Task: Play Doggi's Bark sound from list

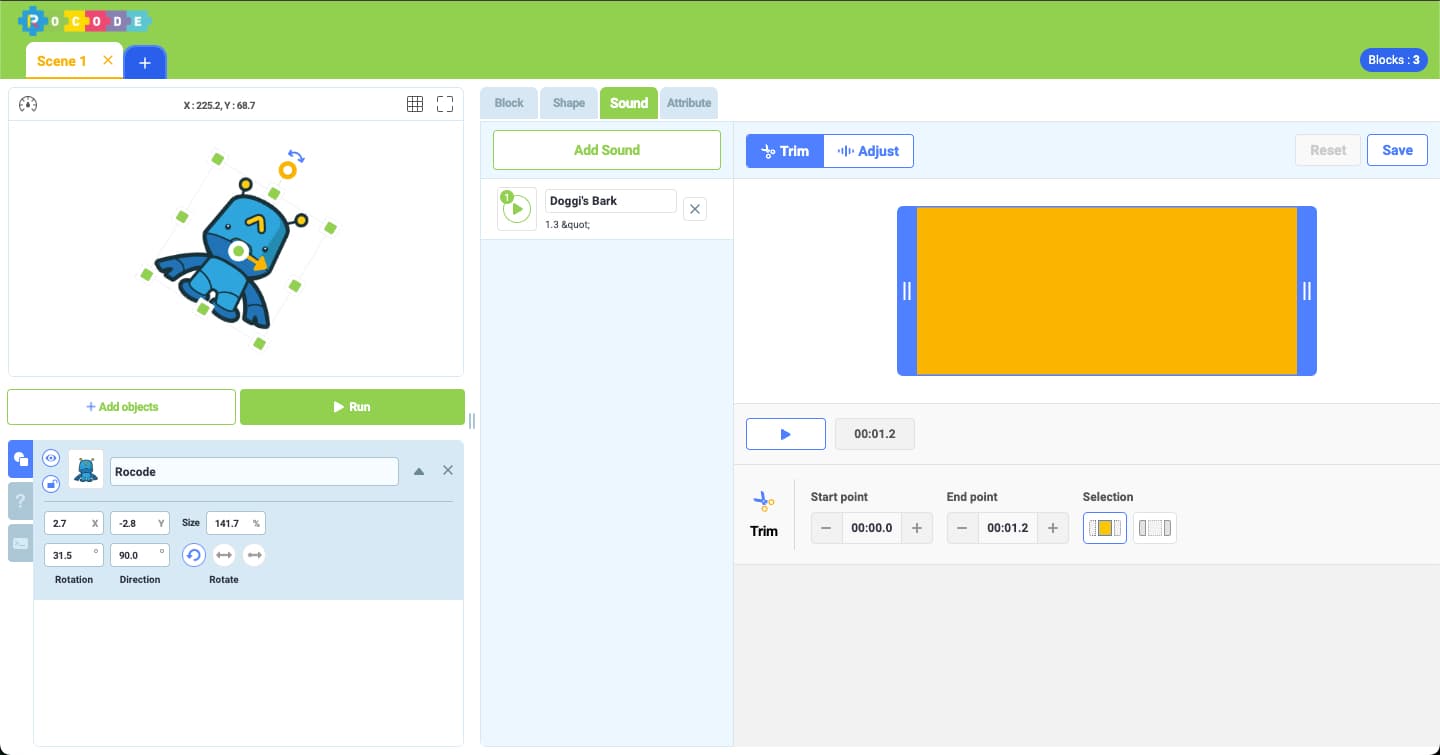Action: [517, 209]
